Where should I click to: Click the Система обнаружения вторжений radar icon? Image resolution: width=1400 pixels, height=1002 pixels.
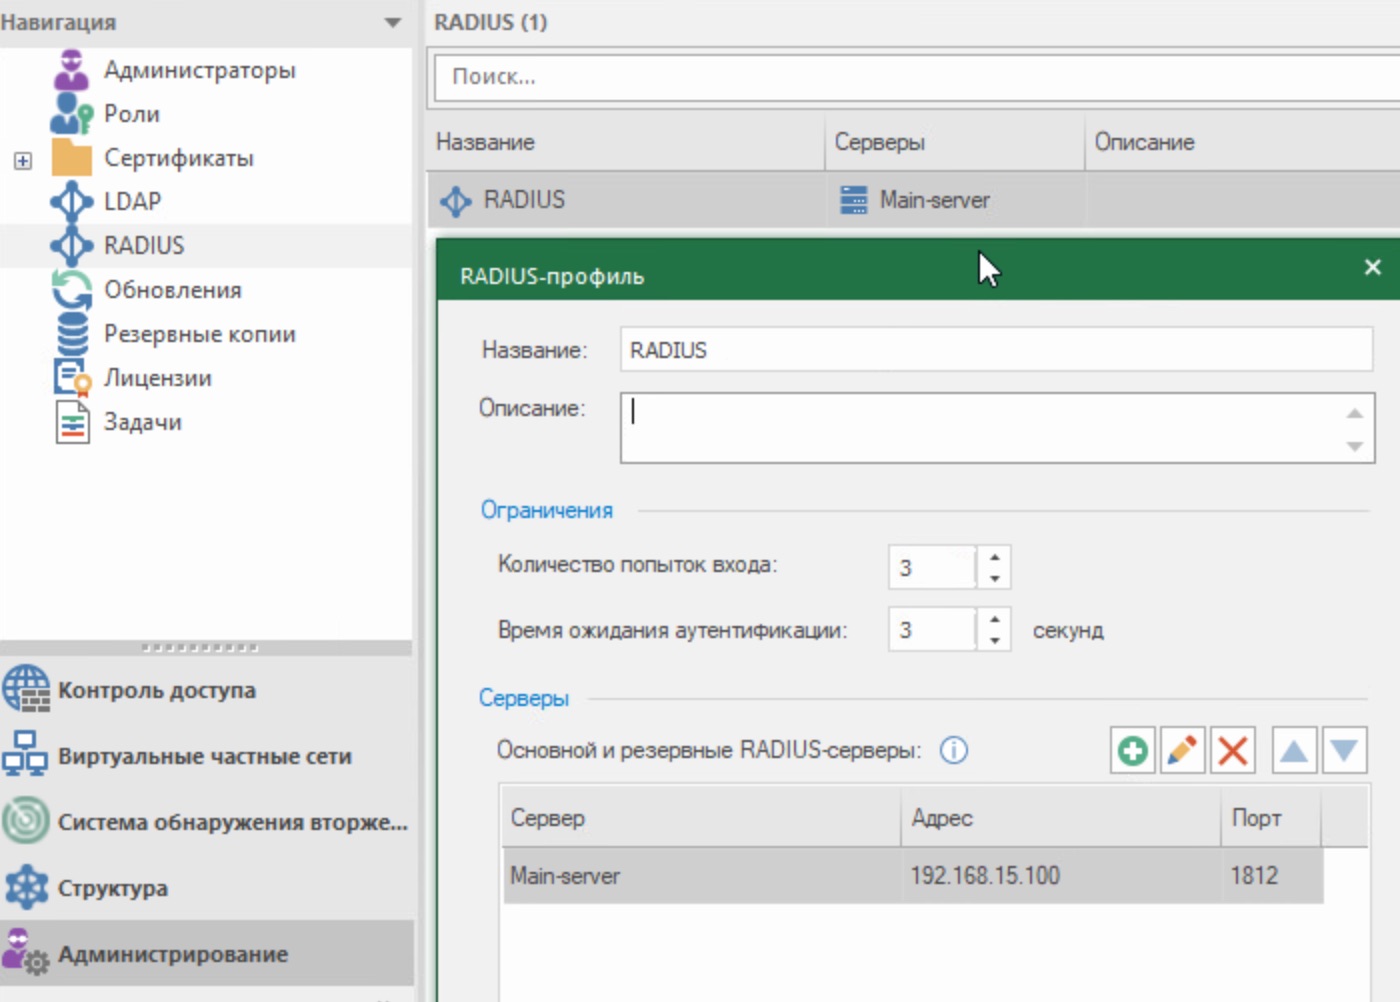pos(26,821)
